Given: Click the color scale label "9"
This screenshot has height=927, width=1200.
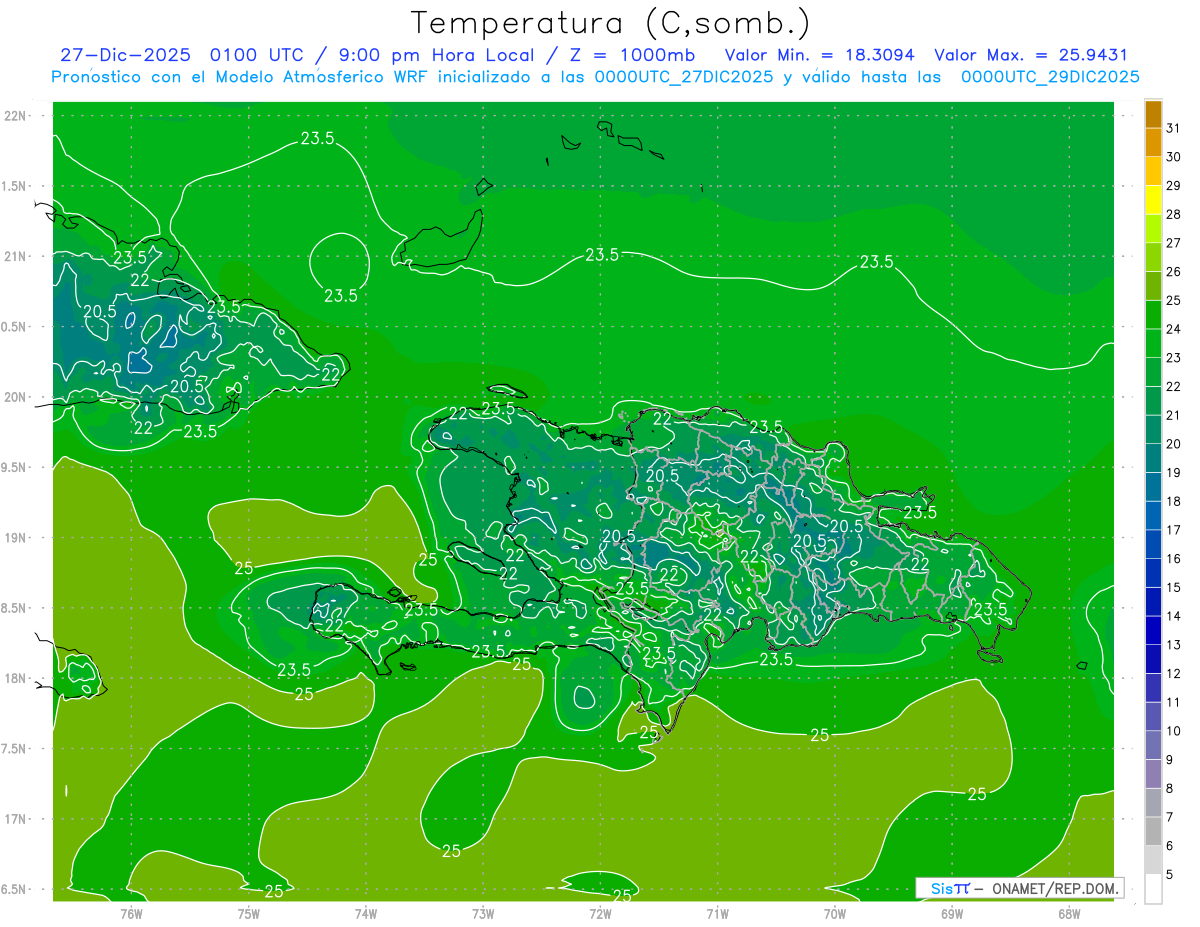Looking at the screenshot, I should pos(1170,760).
